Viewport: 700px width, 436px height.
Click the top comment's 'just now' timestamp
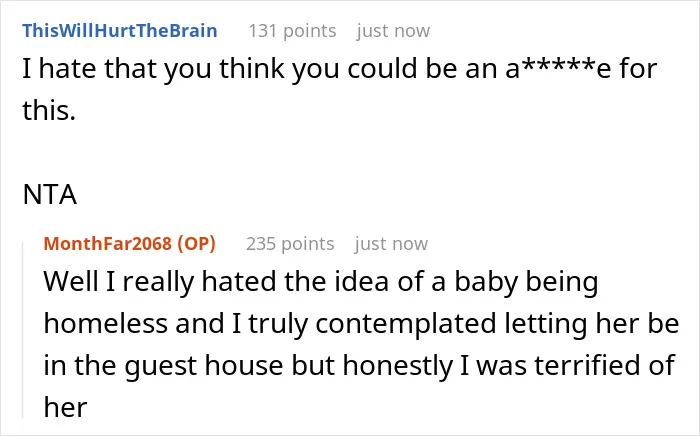tap(393, 31)
